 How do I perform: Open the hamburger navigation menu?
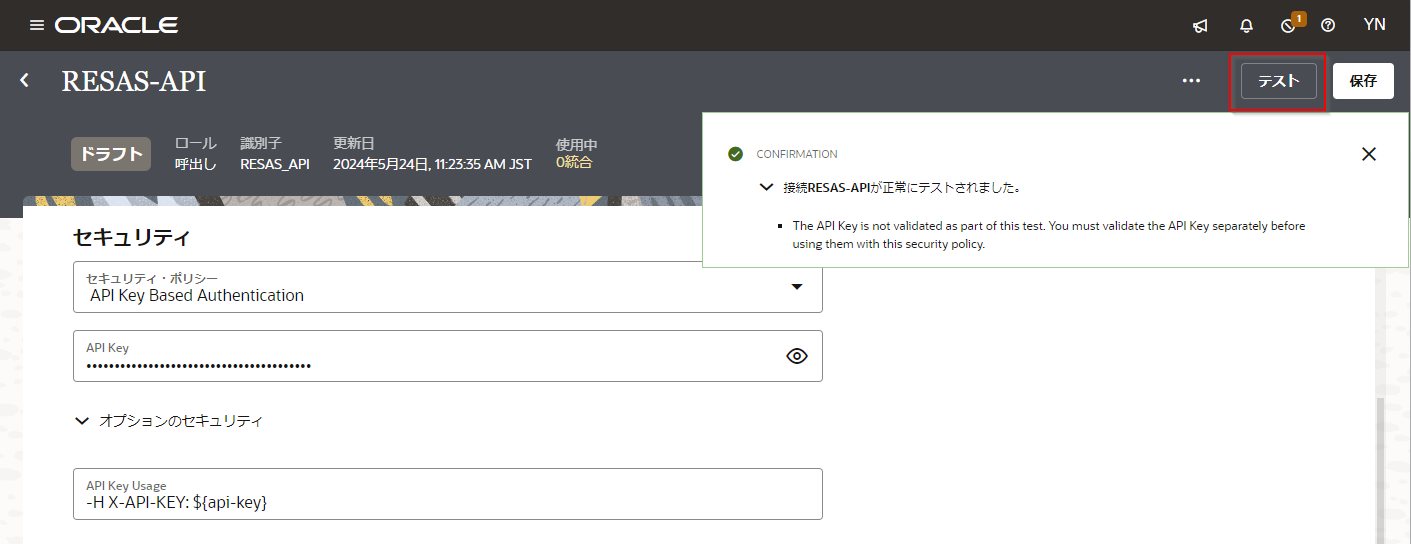click(x=37, y=25)
